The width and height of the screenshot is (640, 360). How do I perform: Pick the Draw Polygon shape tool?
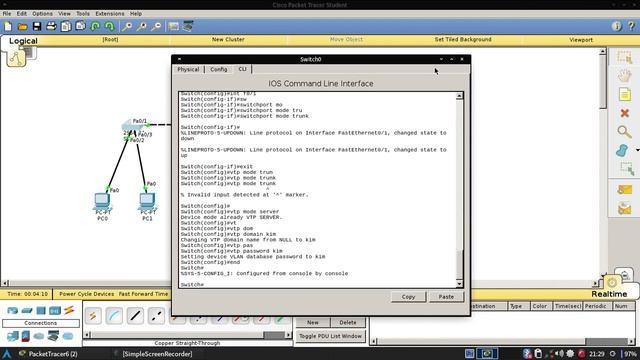tap(622, 150)
